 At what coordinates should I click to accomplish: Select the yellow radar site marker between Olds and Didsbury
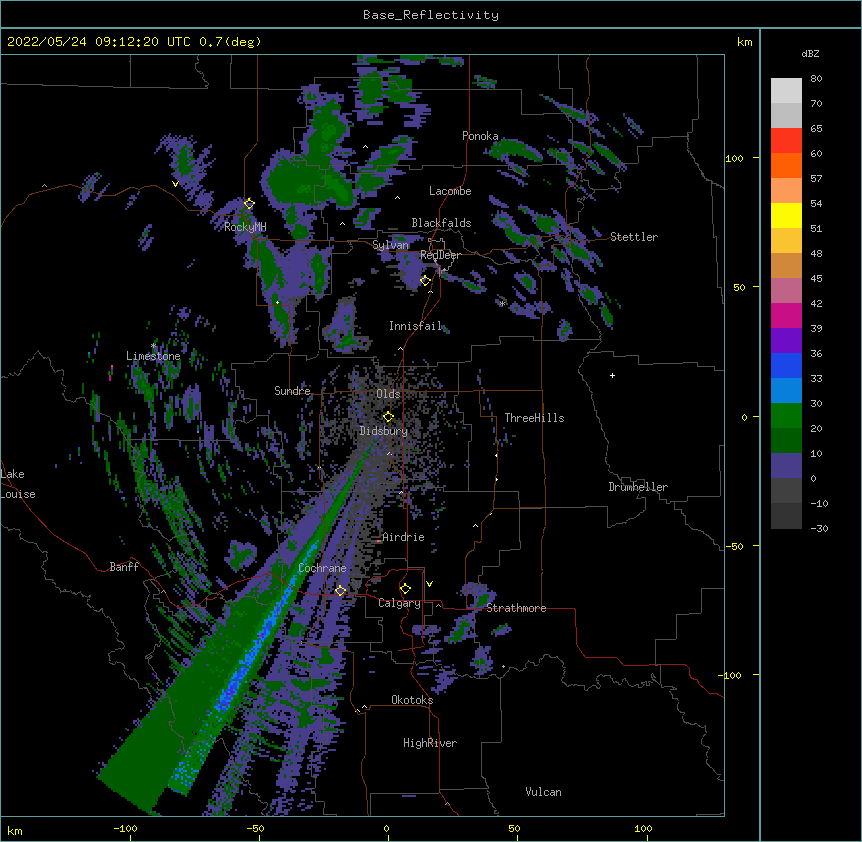coord(388,416)
